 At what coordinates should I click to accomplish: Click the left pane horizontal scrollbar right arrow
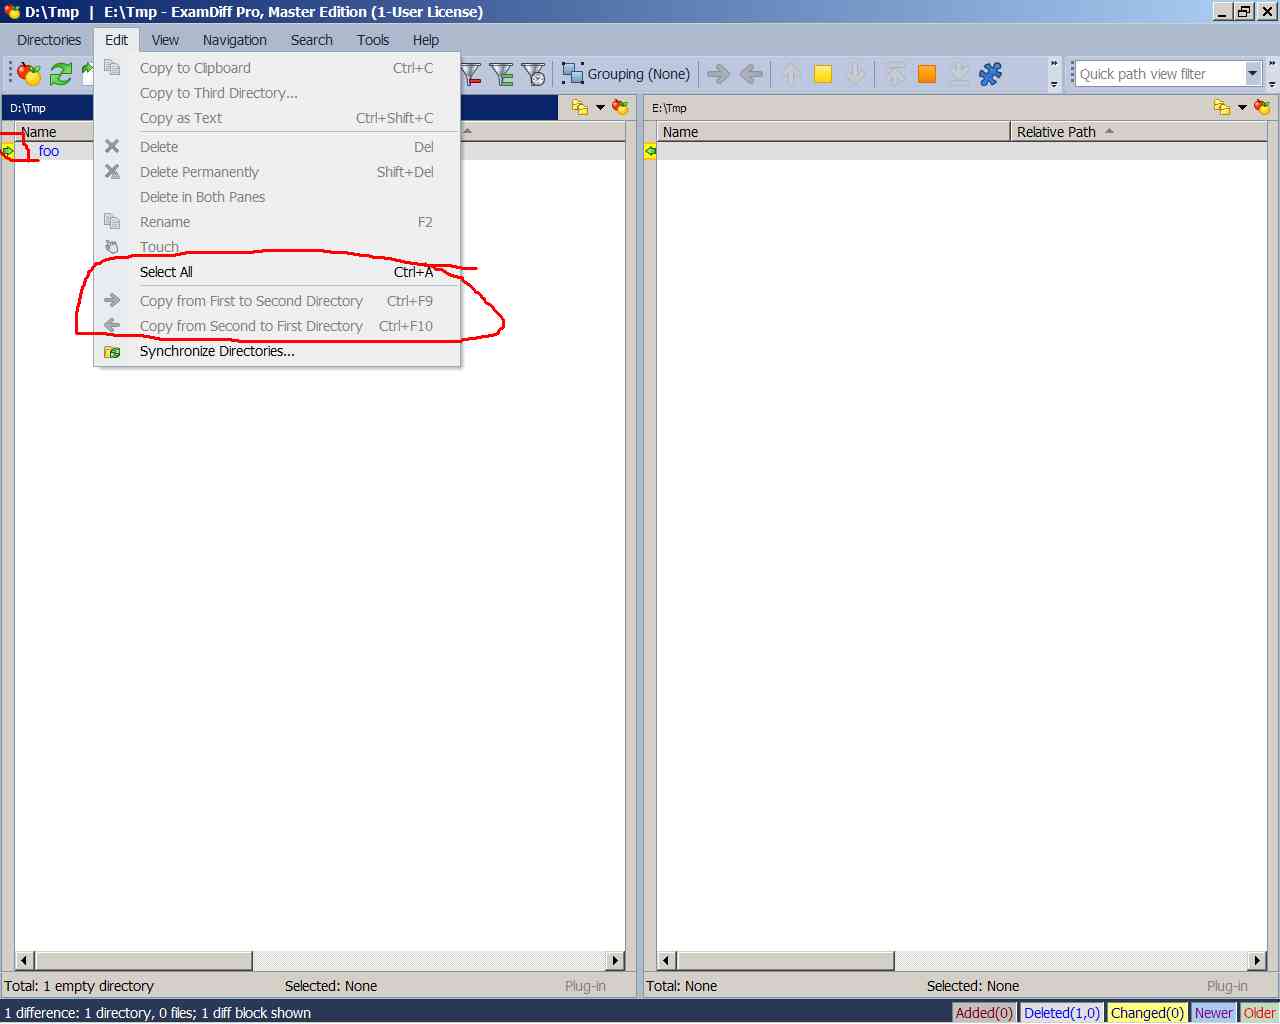click(616, 961)
